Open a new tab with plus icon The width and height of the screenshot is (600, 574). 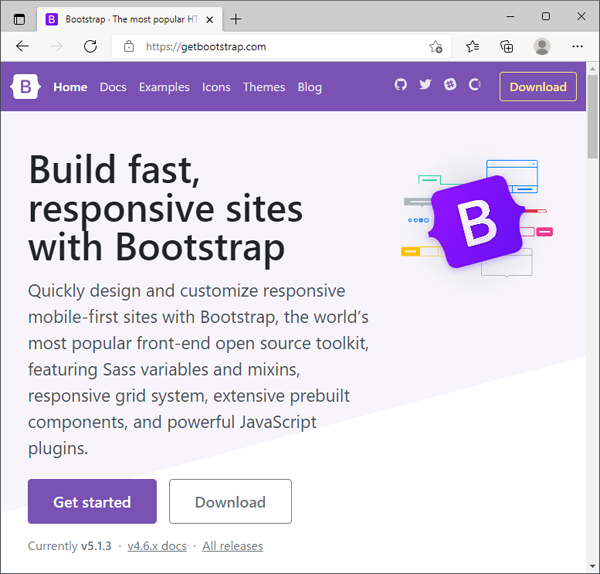(236, 19)
